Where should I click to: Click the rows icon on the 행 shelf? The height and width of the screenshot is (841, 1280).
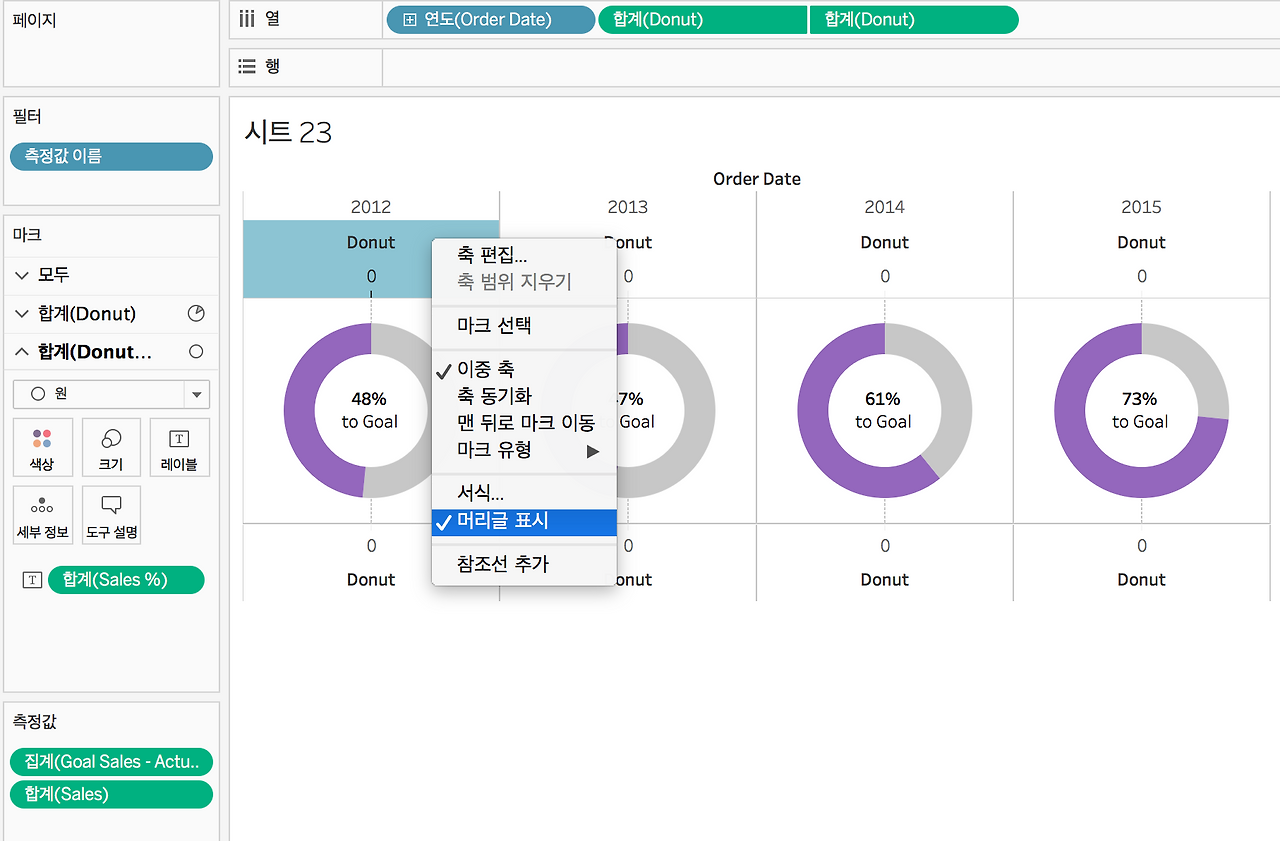(x=248, y=66)
